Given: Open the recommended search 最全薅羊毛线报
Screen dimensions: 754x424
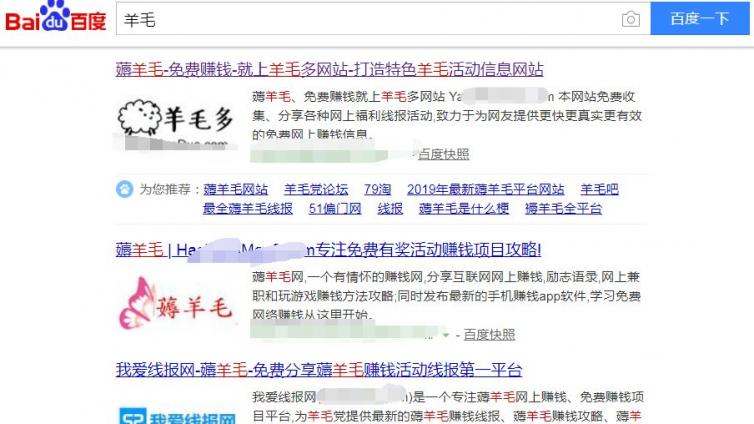Looking at the screenshot, I should (248, 209).
